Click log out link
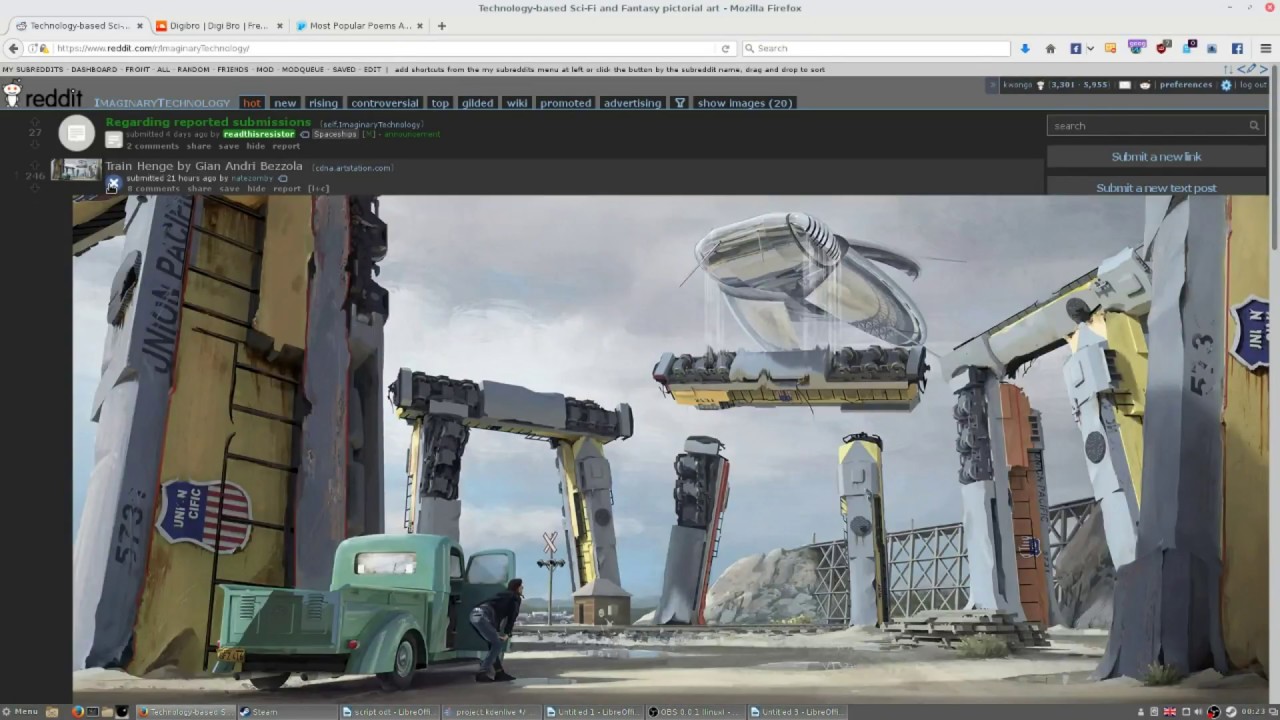The height and width of the screenshot is (720, 1280). (x=1253, y=85)
